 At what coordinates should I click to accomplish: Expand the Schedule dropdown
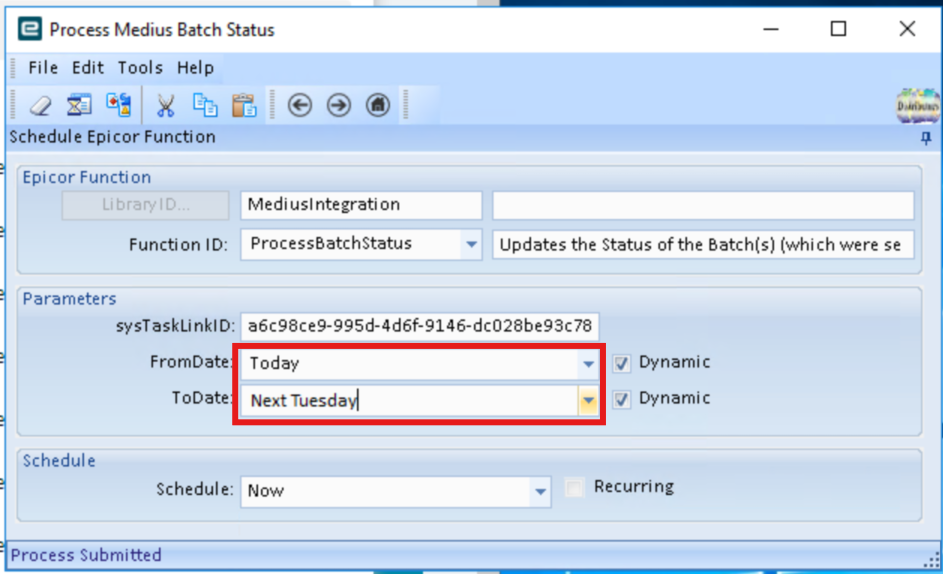pos(540,492)
